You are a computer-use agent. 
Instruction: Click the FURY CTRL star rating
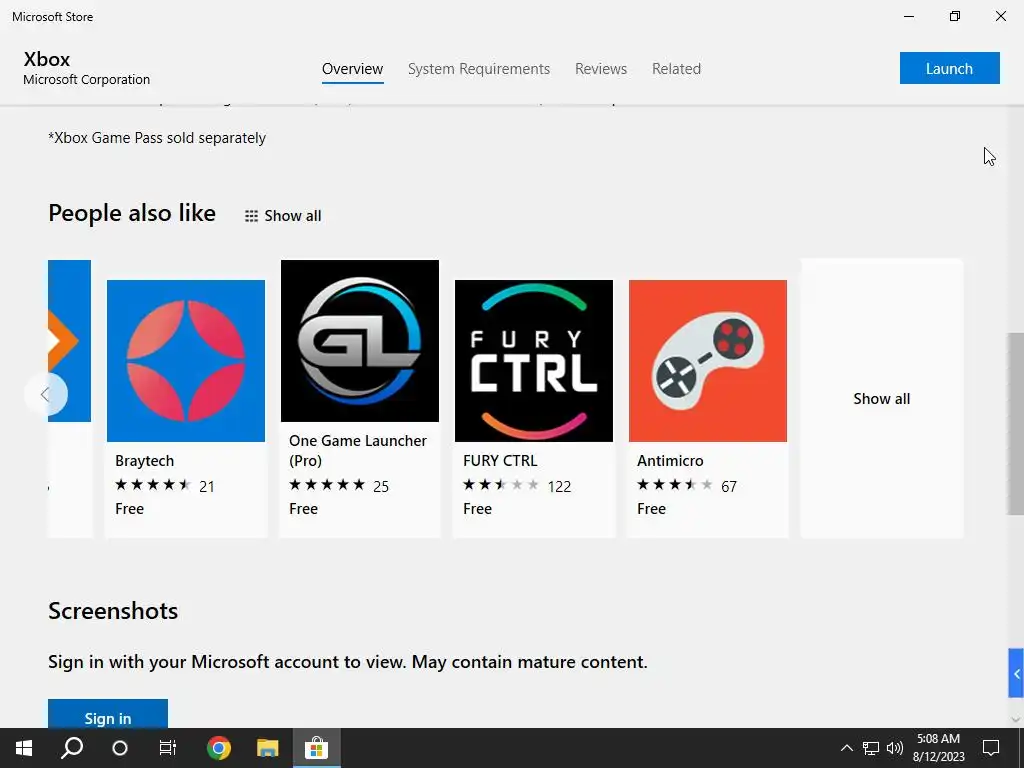501,485
